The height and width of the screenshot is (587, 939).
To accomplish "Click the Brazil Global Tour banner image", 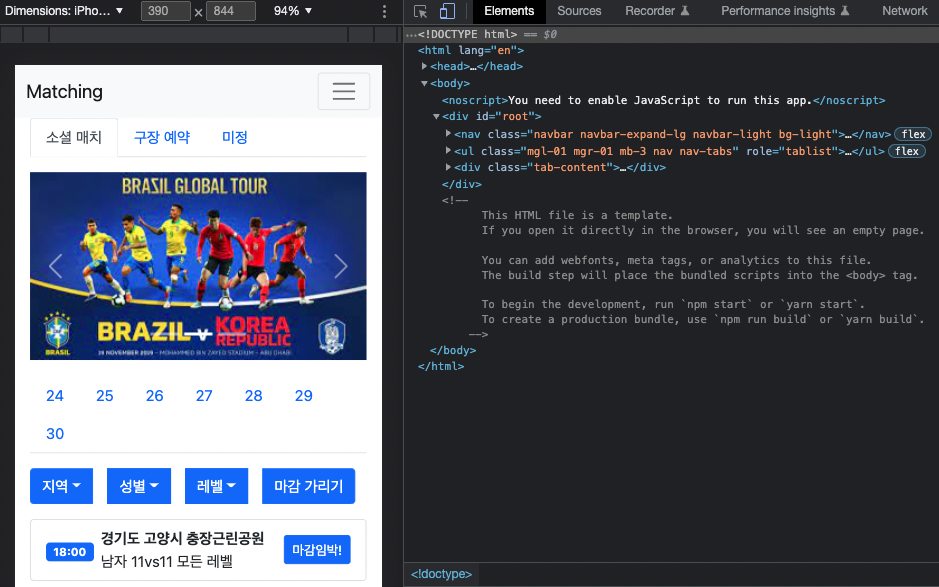I will click(198, 266).
